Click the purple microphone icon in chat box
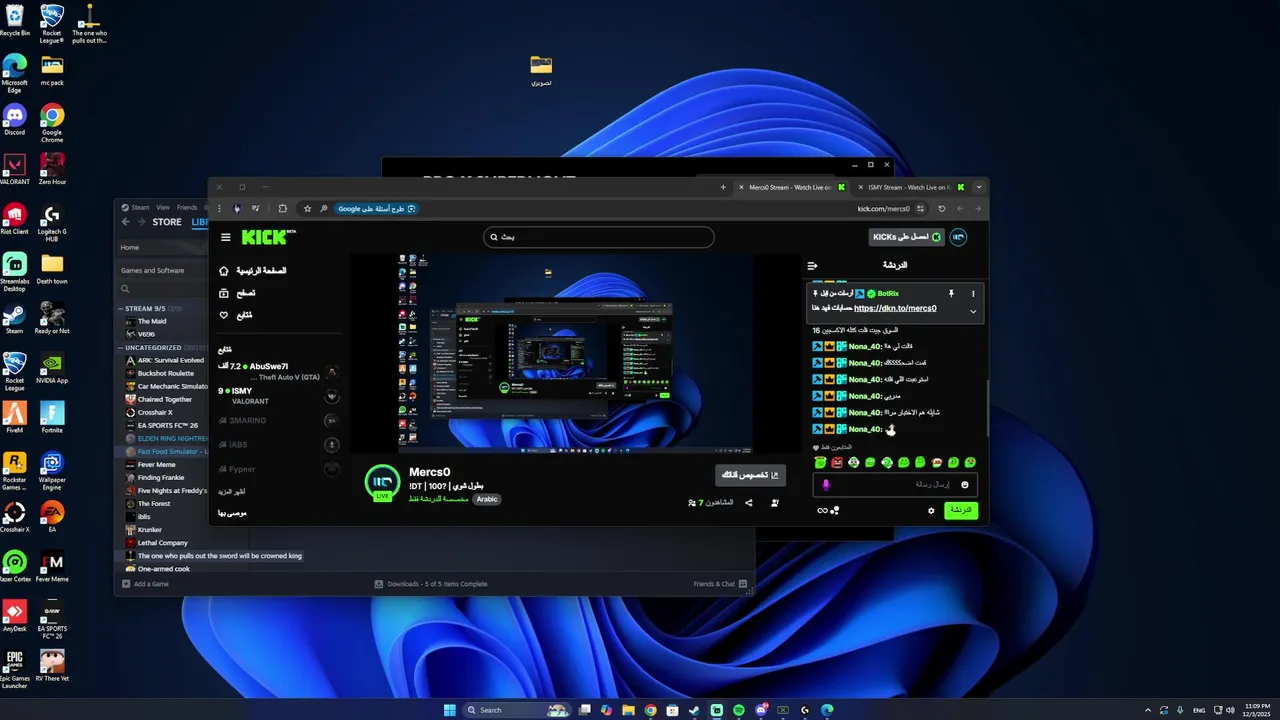Screen dimensions: 1280x720 [x=826, y=484]
